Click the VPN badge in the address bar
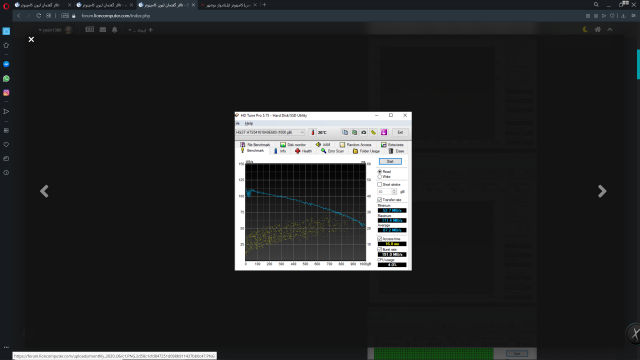 pyautogui.click(x=65, y=16)
